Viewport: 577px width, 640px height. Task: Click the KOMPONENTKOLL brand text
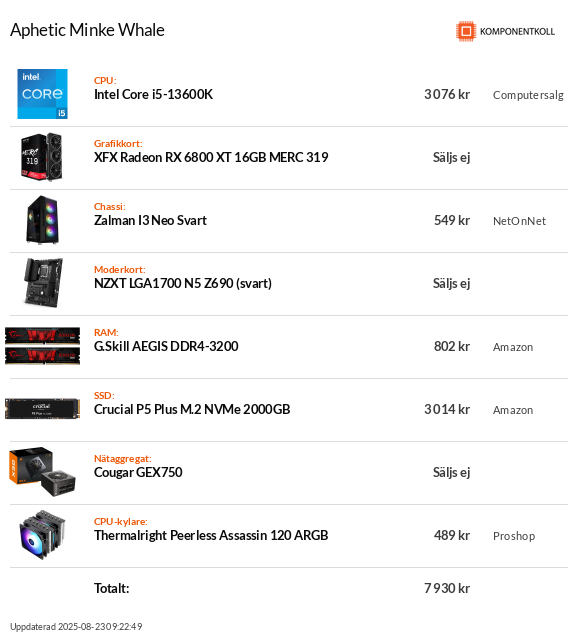tap(517, 31)
